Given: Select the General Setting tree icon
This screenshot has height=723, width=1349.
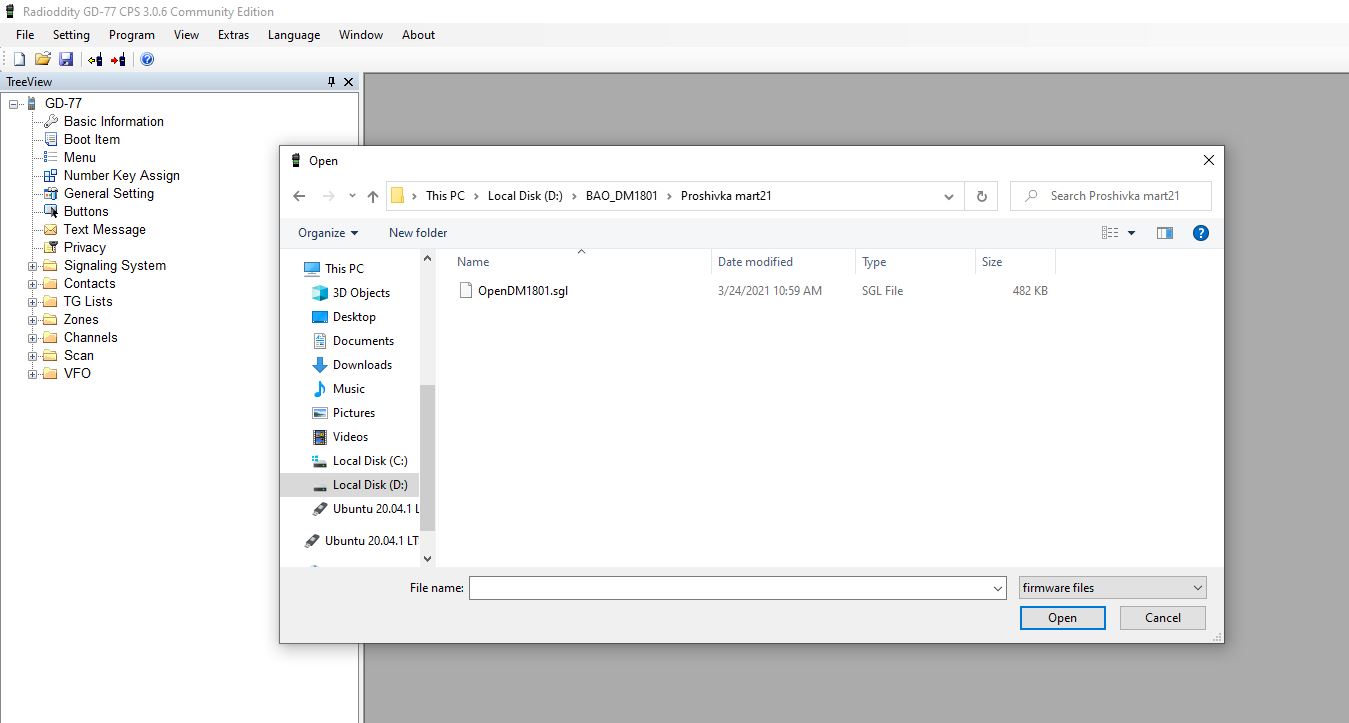Looking at the screenshot, I should click(x=52, y=193).
